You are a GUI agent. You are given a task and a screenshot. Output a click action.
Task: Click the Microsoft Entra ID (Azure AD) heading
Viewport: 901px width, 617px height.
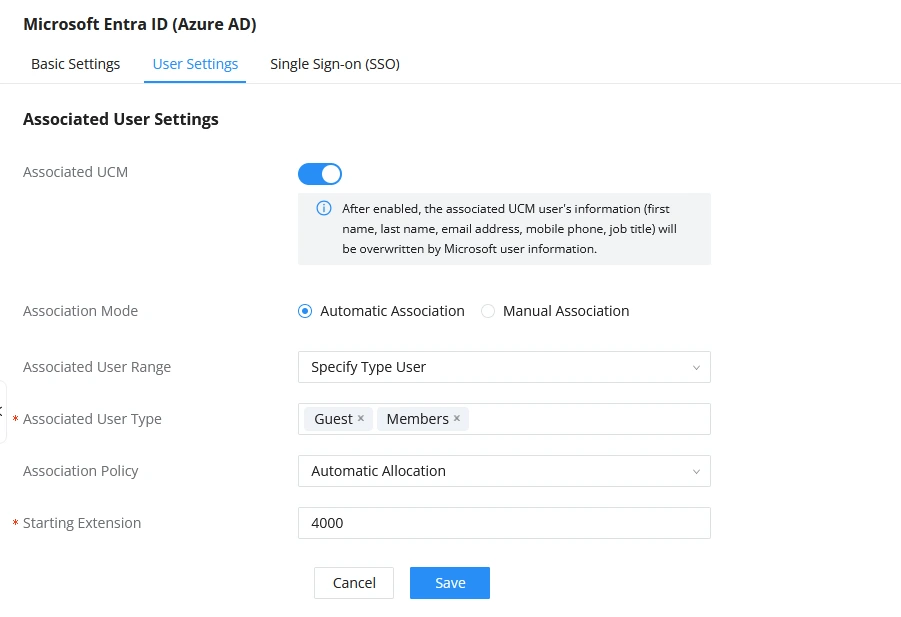pyautogui.click(x=140, y=24)
